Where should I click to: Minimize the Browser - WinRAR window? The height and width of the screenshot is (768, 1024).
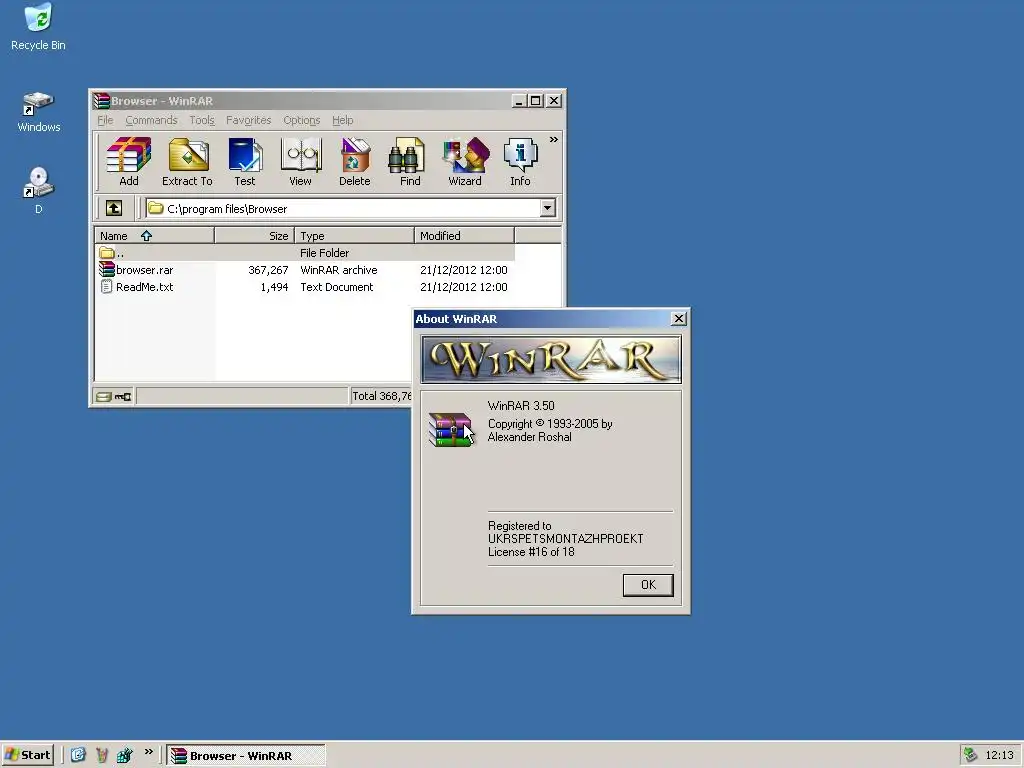[519, 101]
